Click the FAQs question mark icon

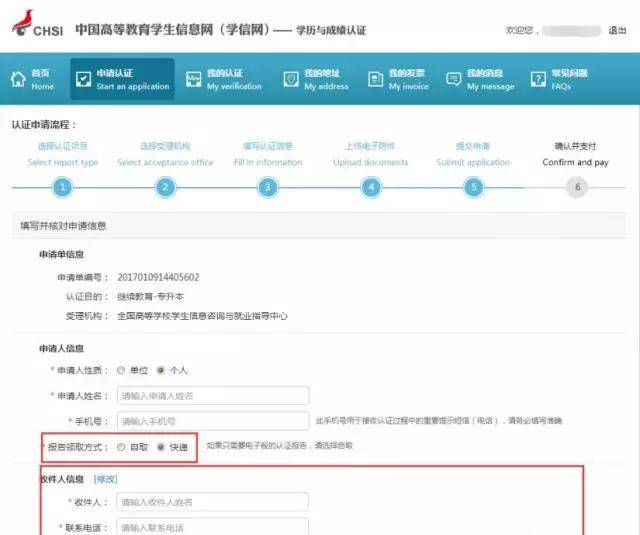coord(538,80)
